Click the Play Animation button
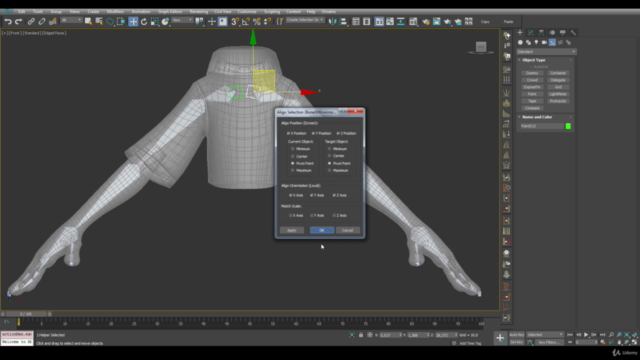The width and height of the screenshot is (640, 360). pyautogui.click(x=586, y=335)
